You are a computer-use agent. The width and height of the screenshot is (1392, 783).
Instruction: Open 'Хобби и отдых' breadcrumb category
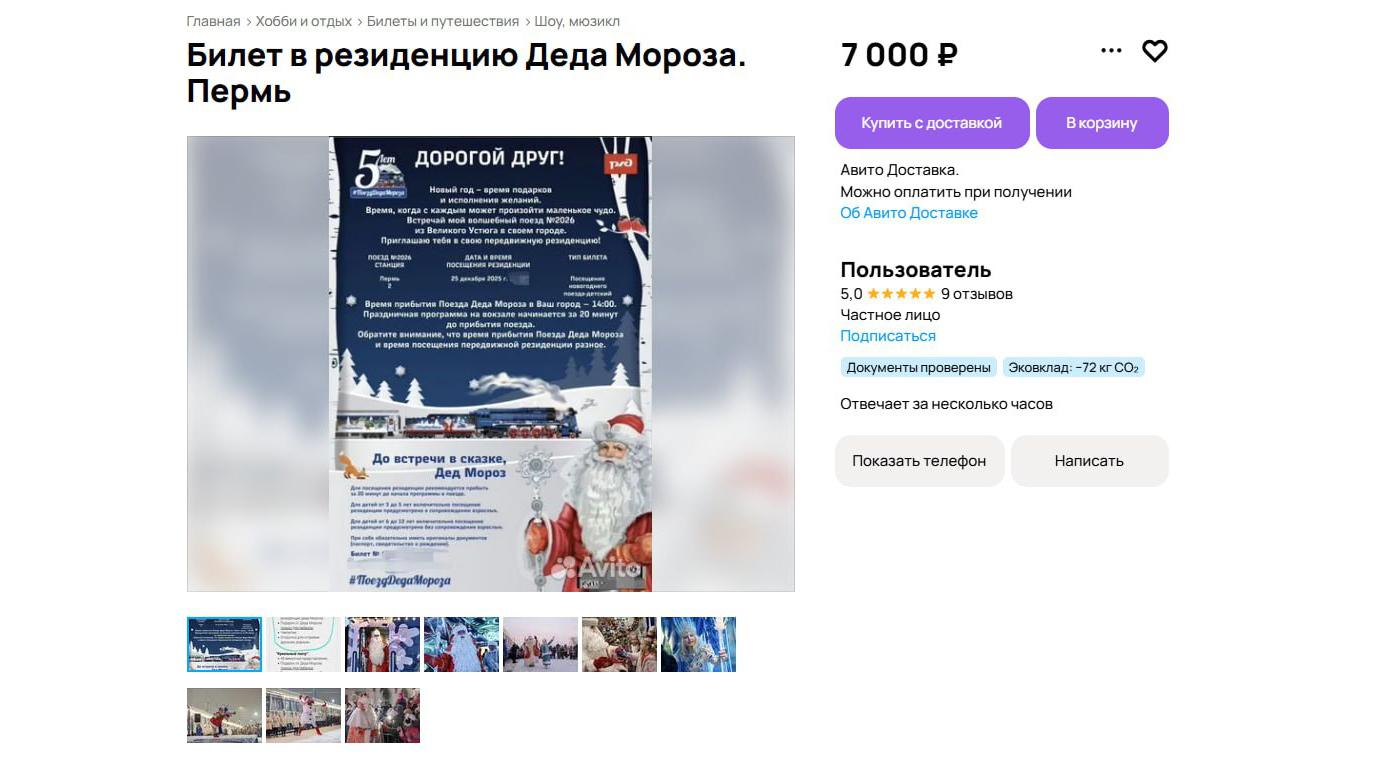point(304,21)
